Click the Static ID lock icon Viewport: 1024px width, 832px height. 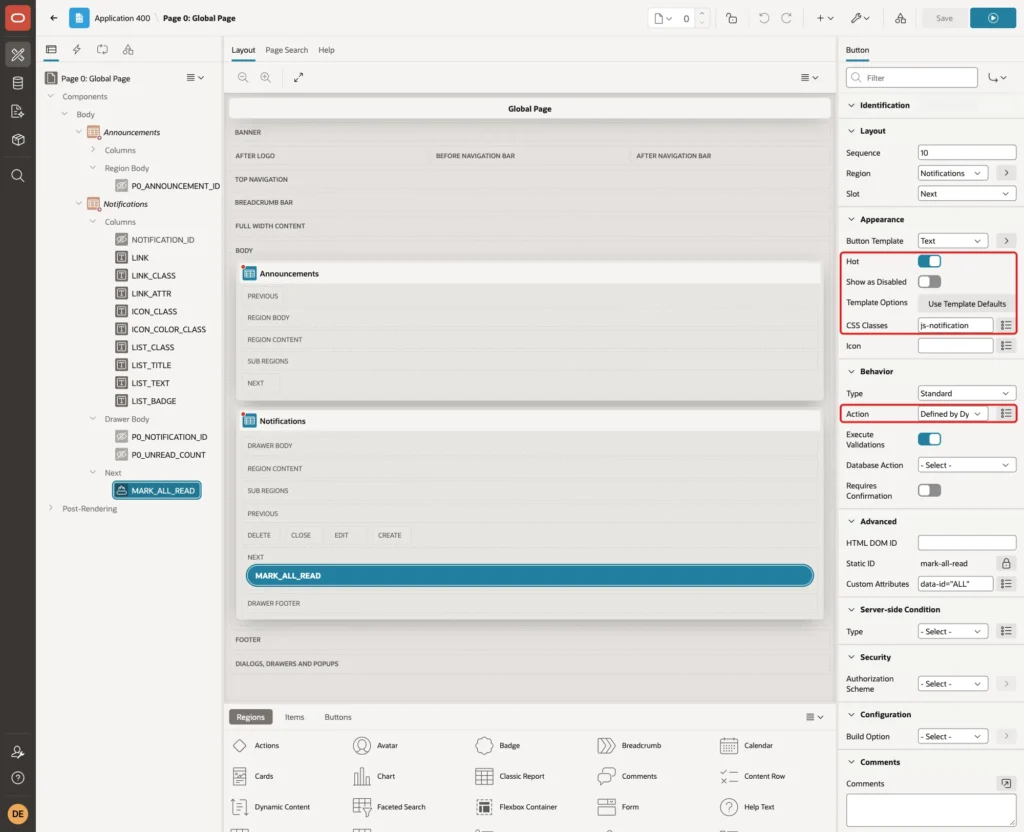[1006, 563]
